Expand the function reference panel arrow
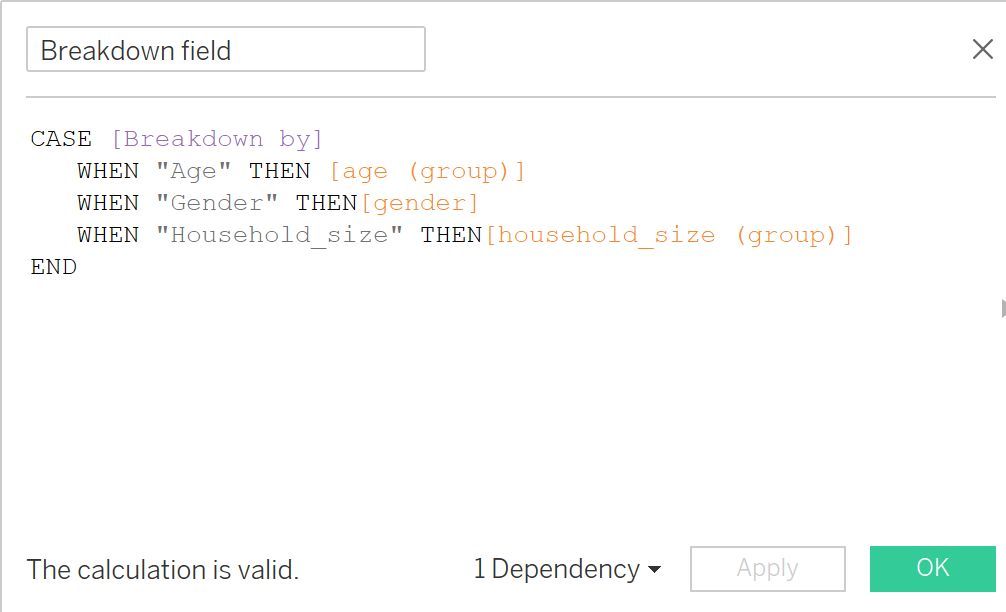This screenshot has height=612, width=1006. tap(1002, 308)
